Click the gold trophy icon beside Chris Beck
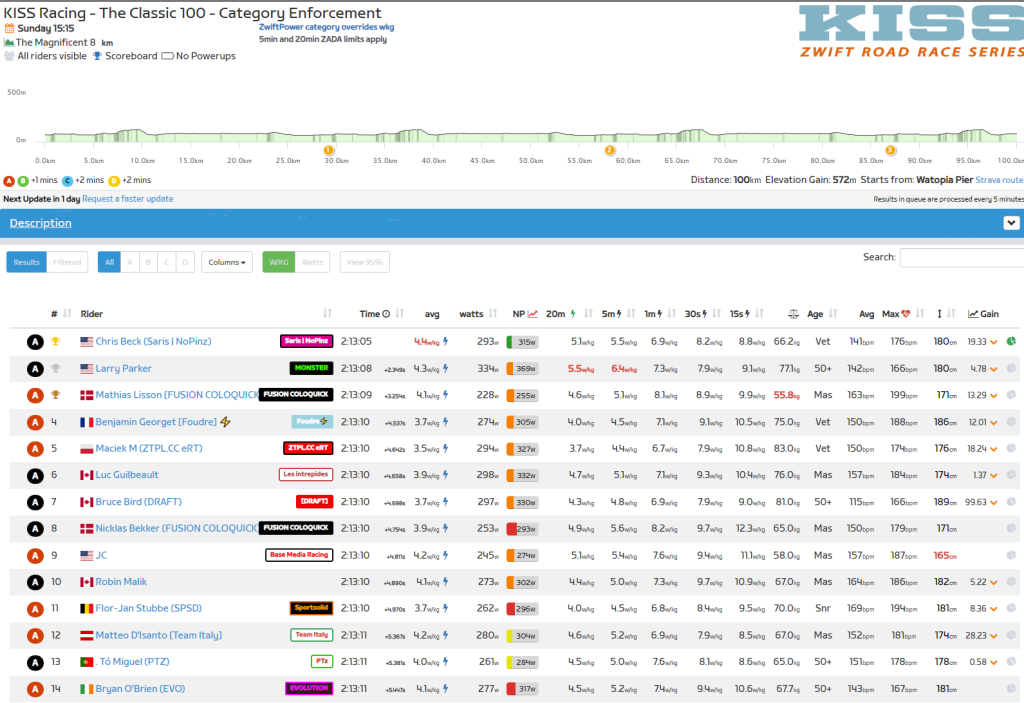This screenshot has width=1024, height=703. point(56,342)
